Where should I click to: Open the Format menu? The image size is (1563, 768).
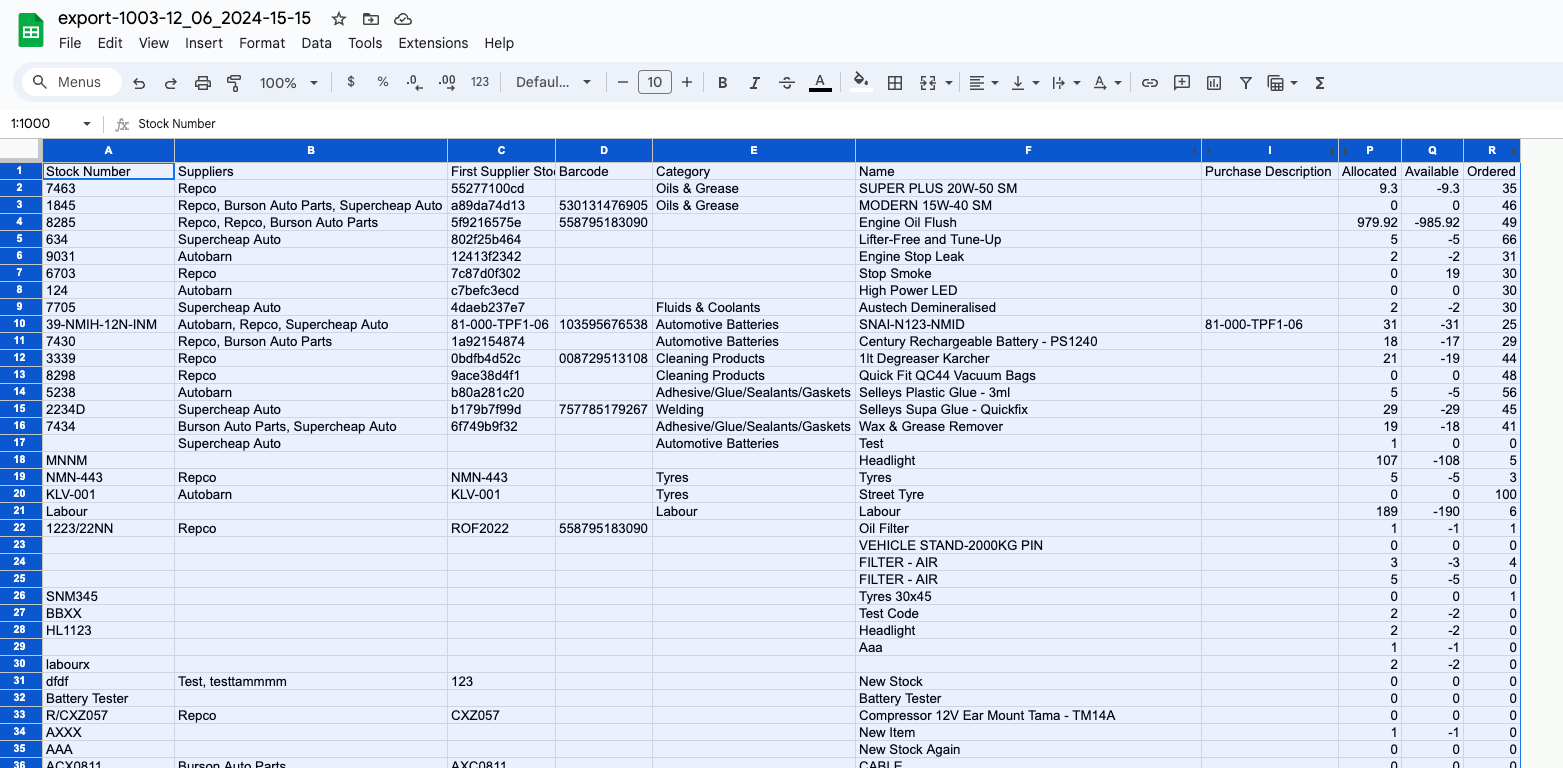[262, 43]
